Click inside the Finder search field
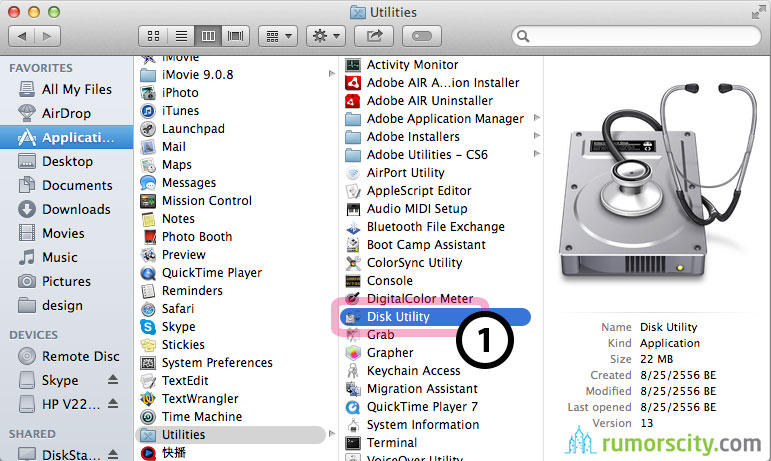Viewport: 771px width, 461px height. [636, 36]
